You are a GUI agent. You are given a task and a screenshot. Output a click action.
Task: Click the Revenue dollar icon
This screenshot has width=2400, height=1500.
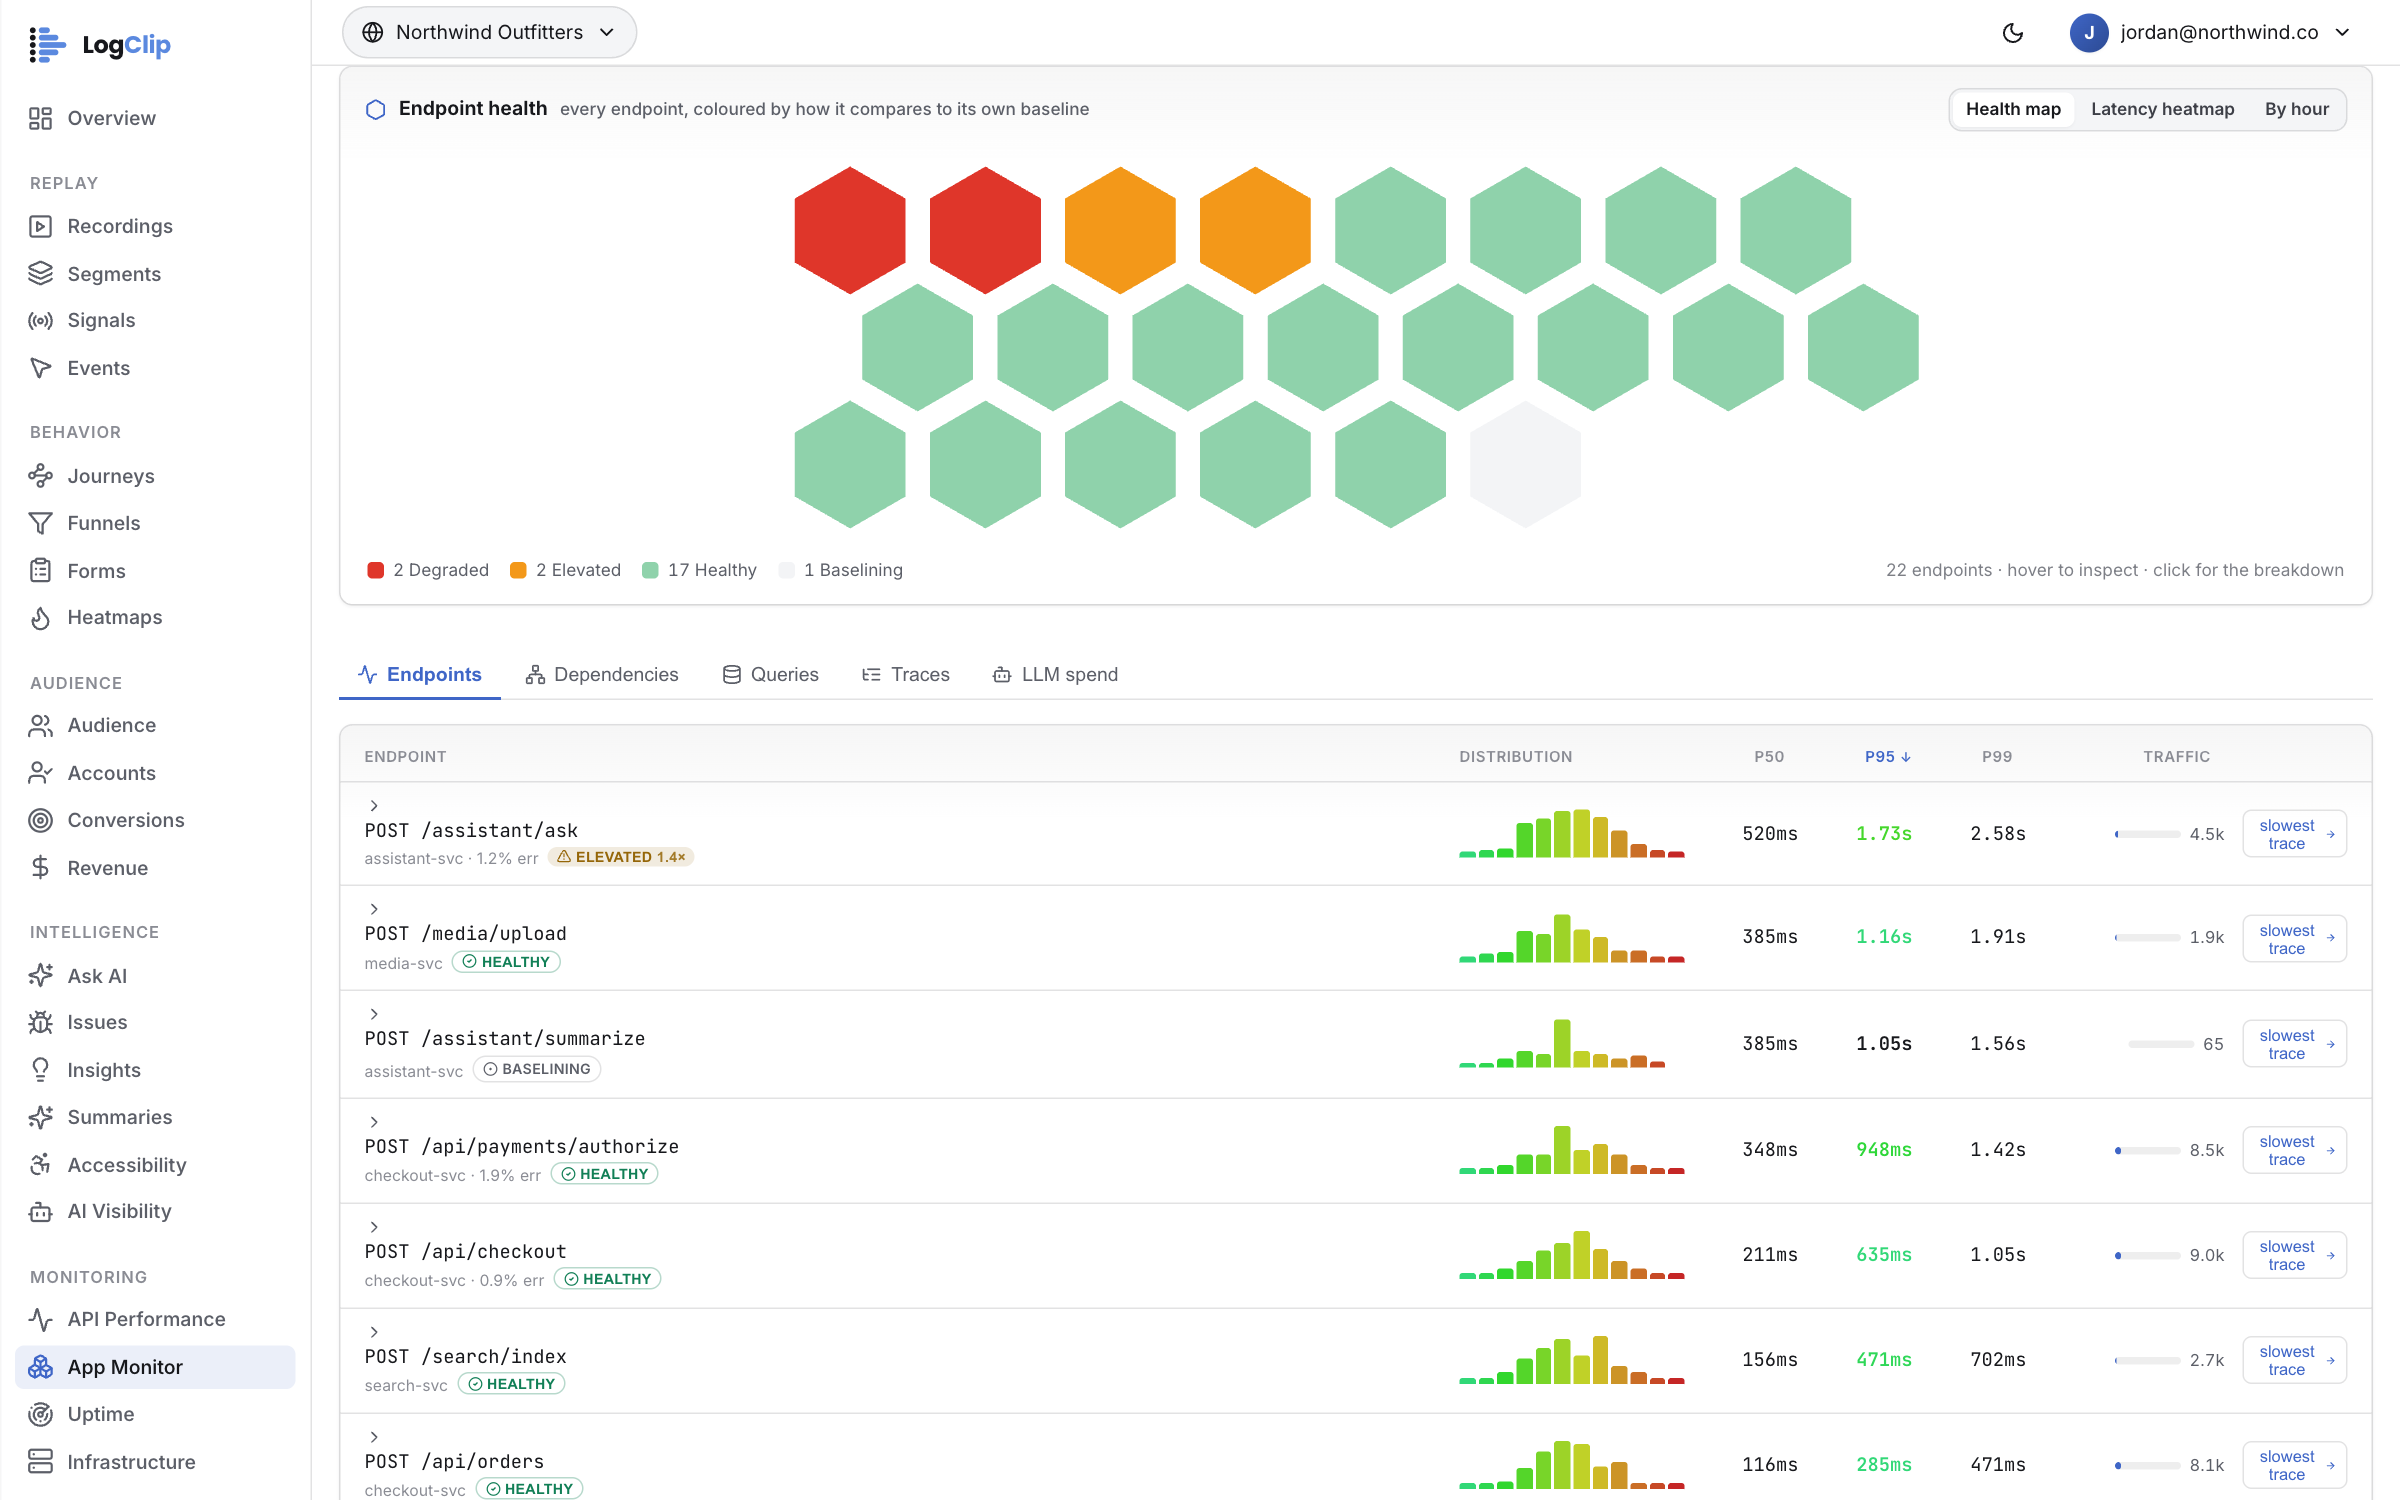pos(40,868)
